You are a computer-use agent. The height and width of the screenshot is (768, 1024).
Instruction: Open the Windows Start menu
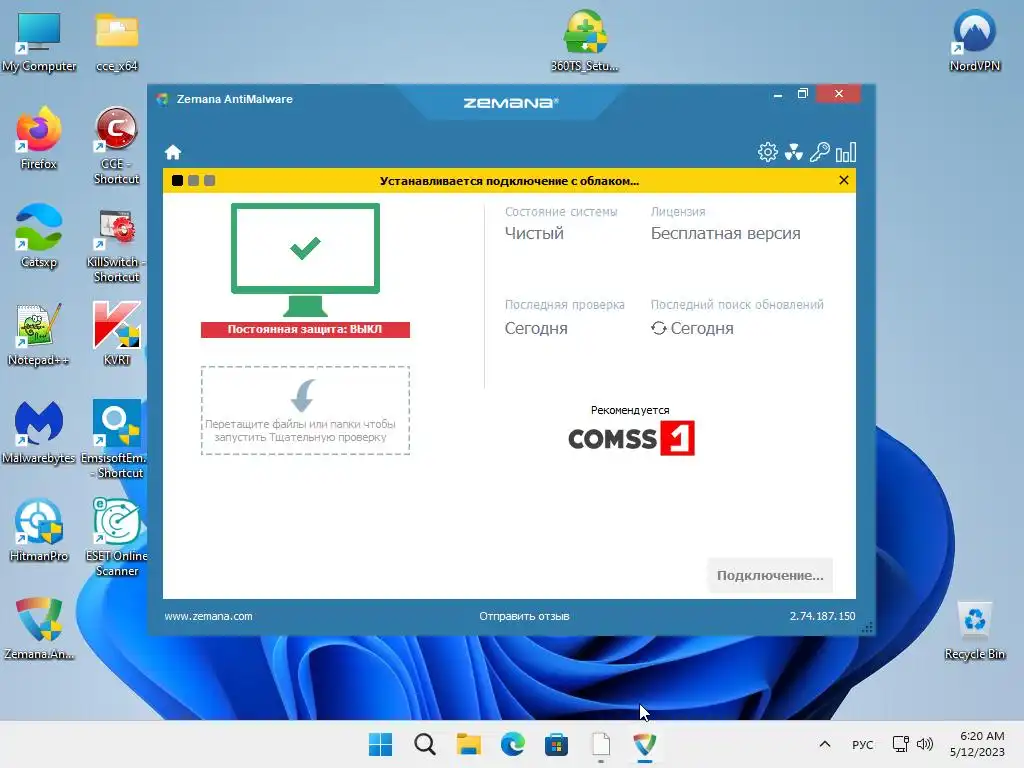click(x=381, y=744)
